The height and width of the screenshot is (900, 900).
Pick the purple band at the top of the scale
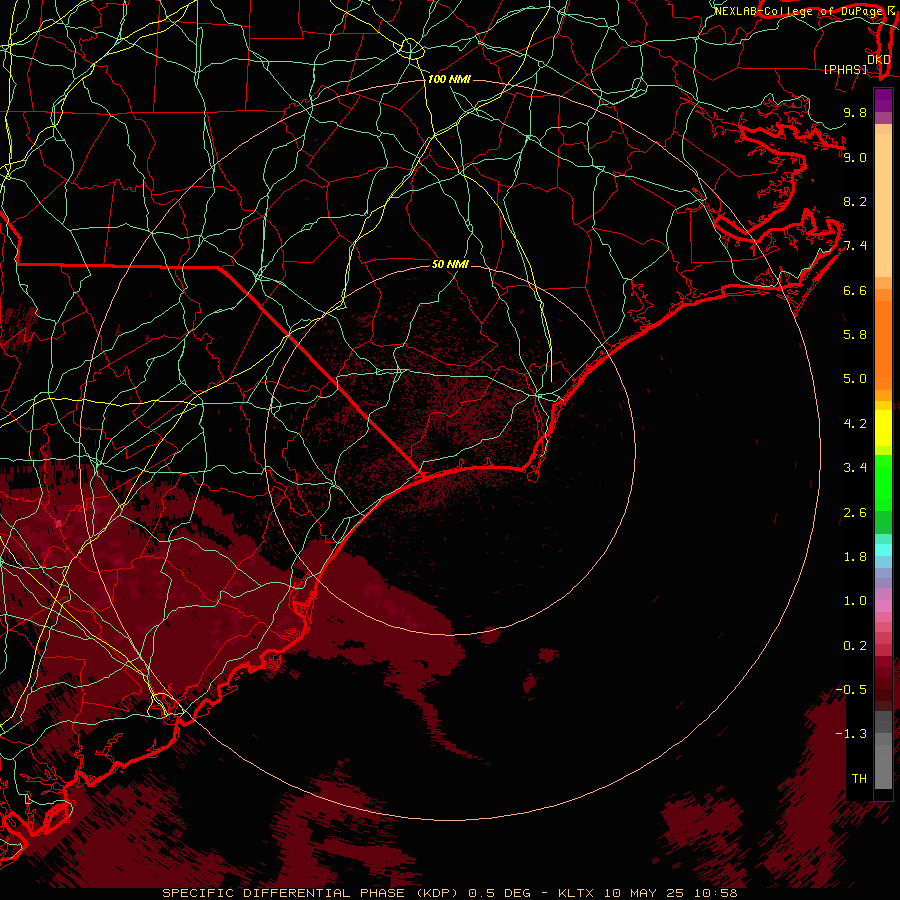click(883, 100)
